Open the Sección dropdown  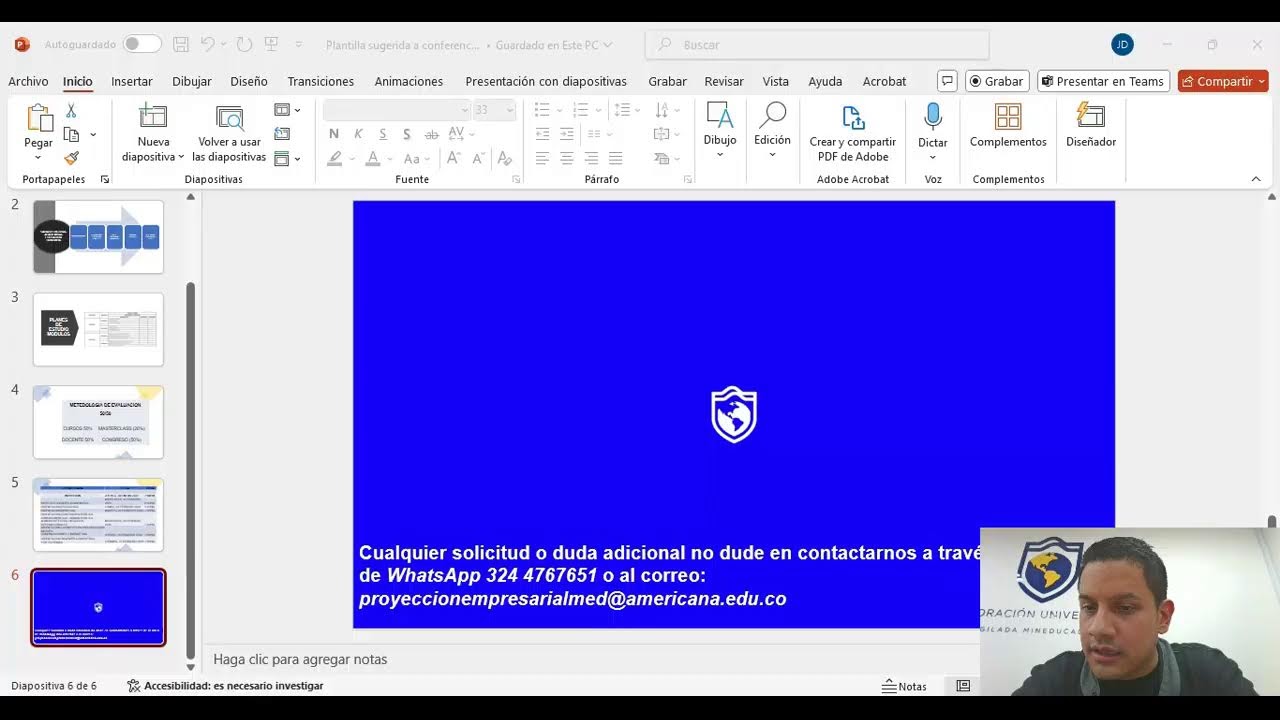pyautogui.click(x=287, y=158)
